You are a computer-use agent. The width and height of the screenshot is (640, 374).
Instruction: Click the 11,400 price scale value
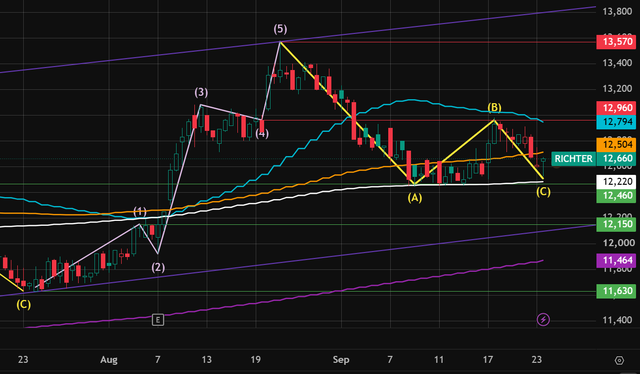tap(619, 320)
